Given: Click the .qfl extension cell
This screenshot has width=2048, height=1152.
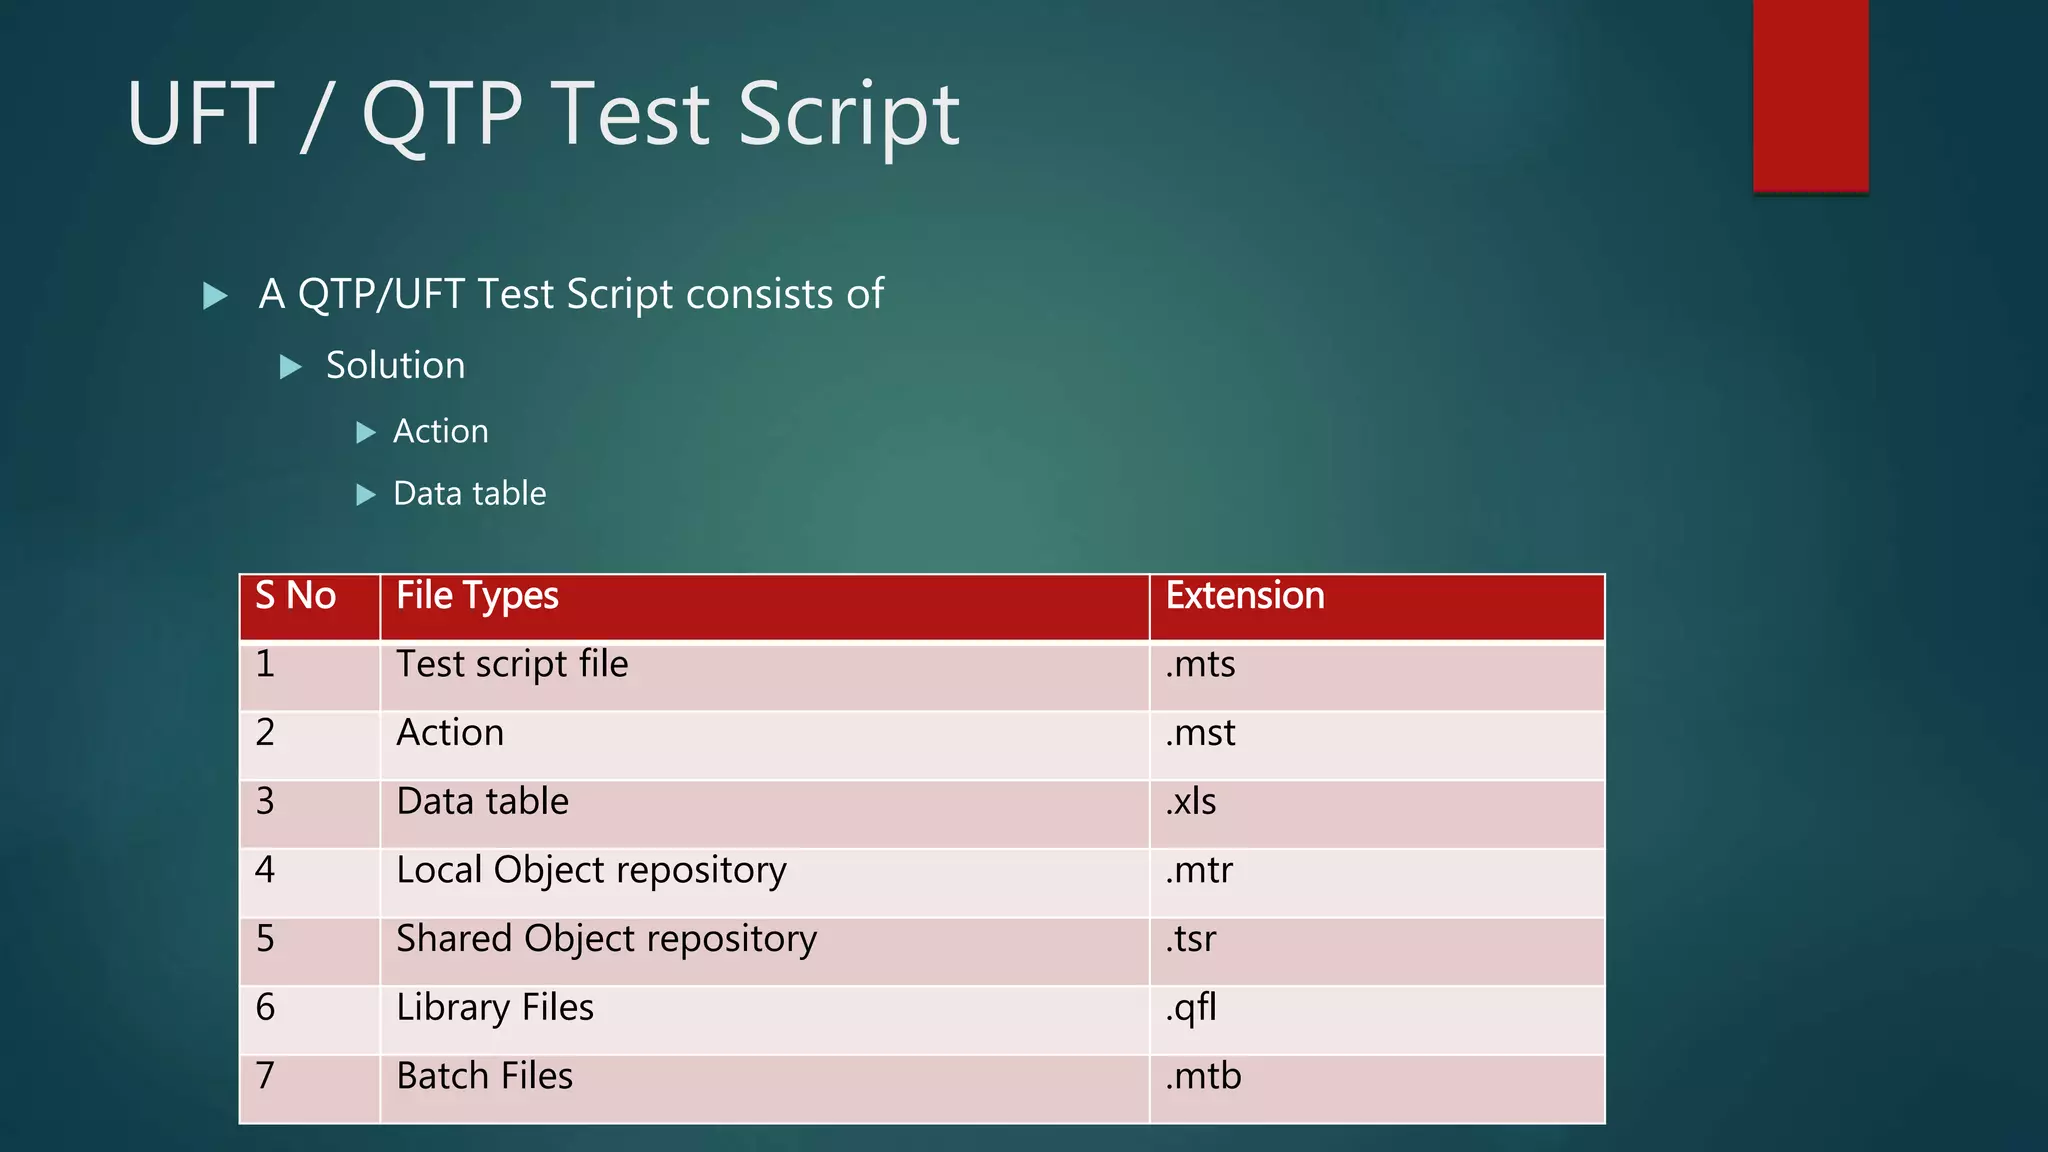Looking at the screenshot, I should coord(1377,1021).
